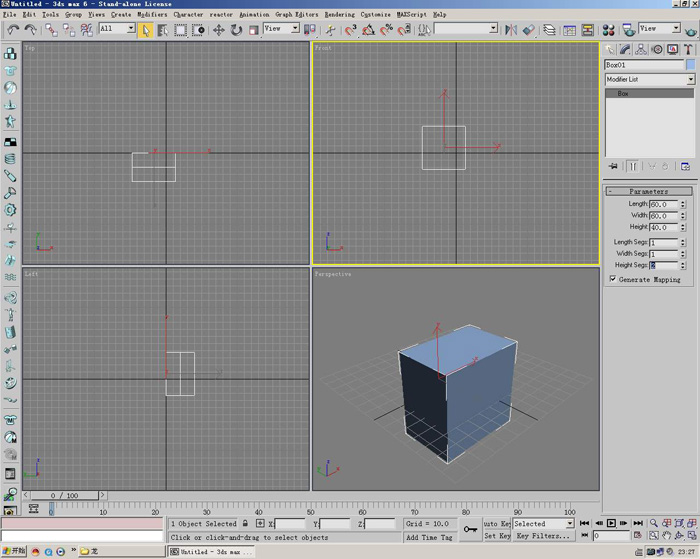Click the Pin Stack icon
This screenshot has height=559, width=700.
[614, 166]
